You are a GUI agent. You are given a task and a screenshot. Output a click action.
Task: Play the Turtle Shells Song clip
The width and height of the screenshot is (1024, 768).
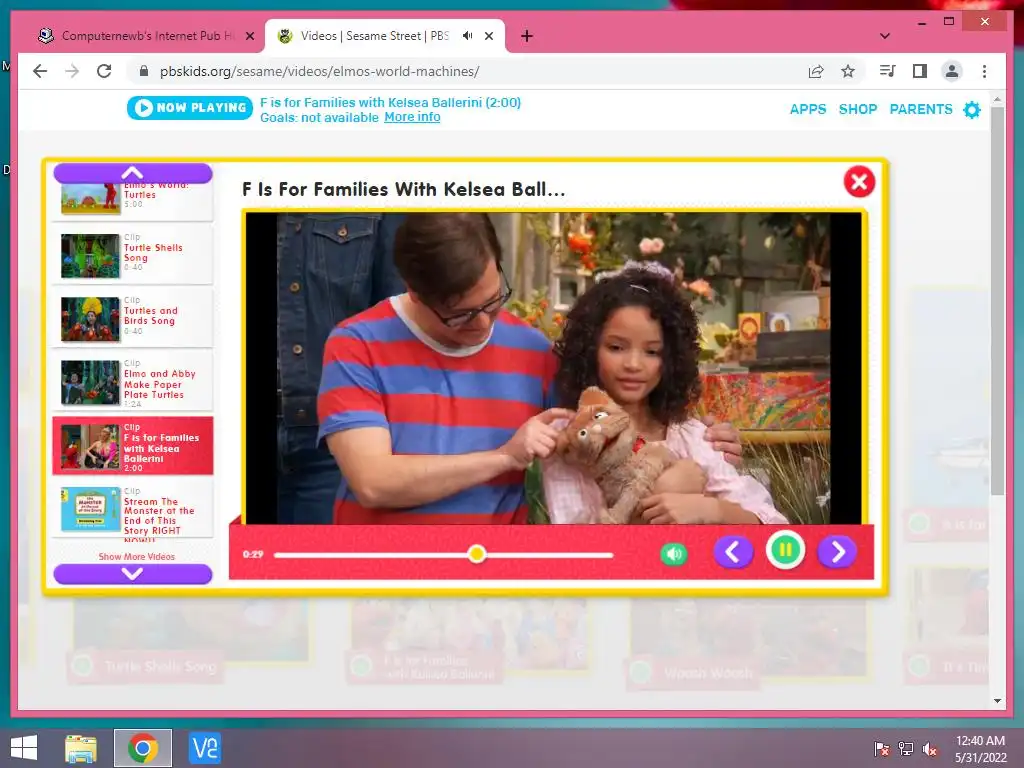coord(133,255)
